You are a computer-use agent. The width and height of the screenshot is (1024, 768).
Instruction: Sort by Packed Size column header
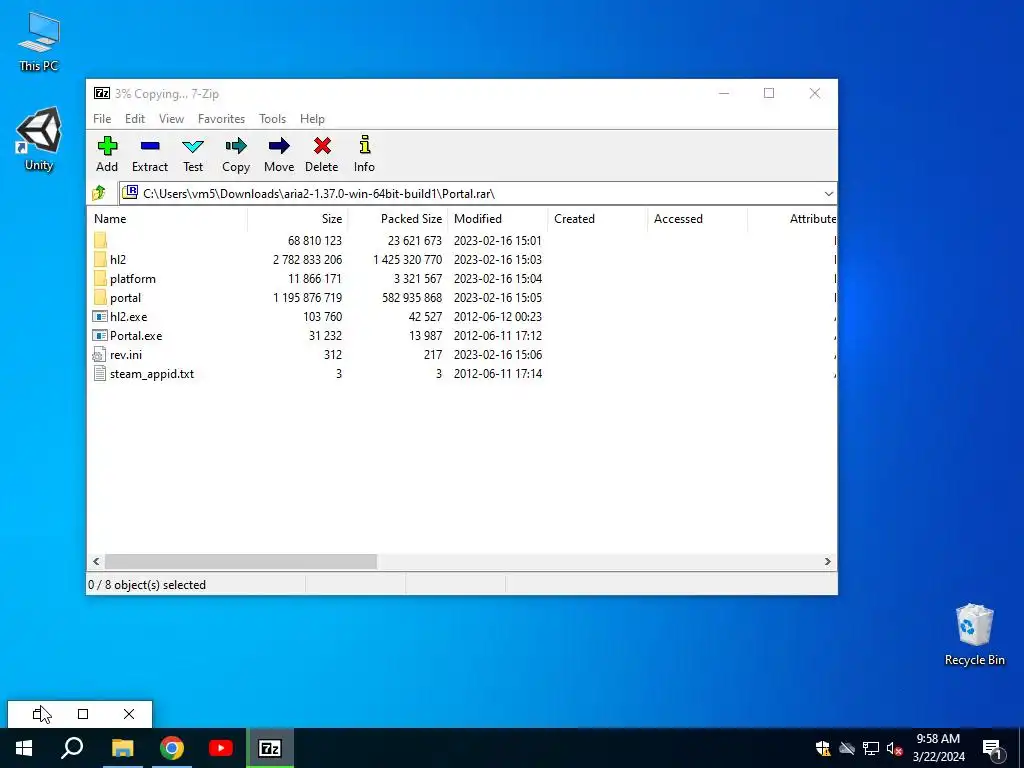click(398, 219)
